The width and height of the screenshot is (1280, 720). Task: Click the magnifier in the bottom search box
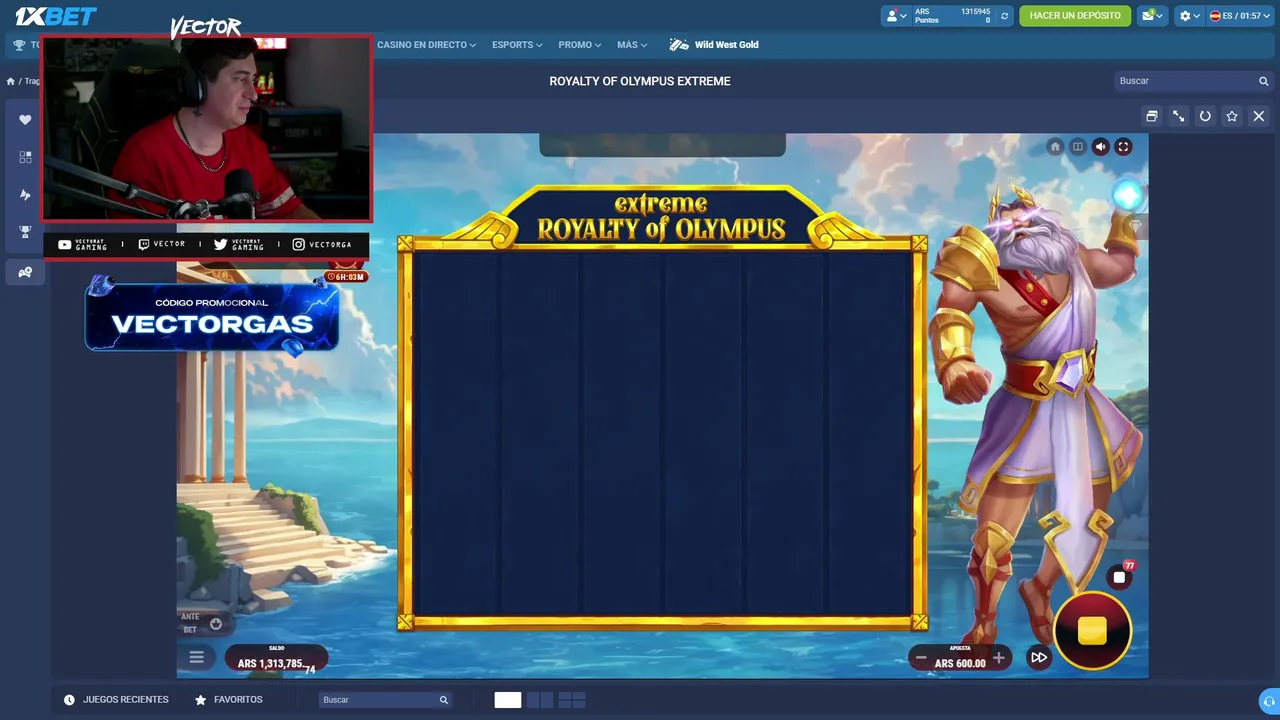click(x=443, y=700)
